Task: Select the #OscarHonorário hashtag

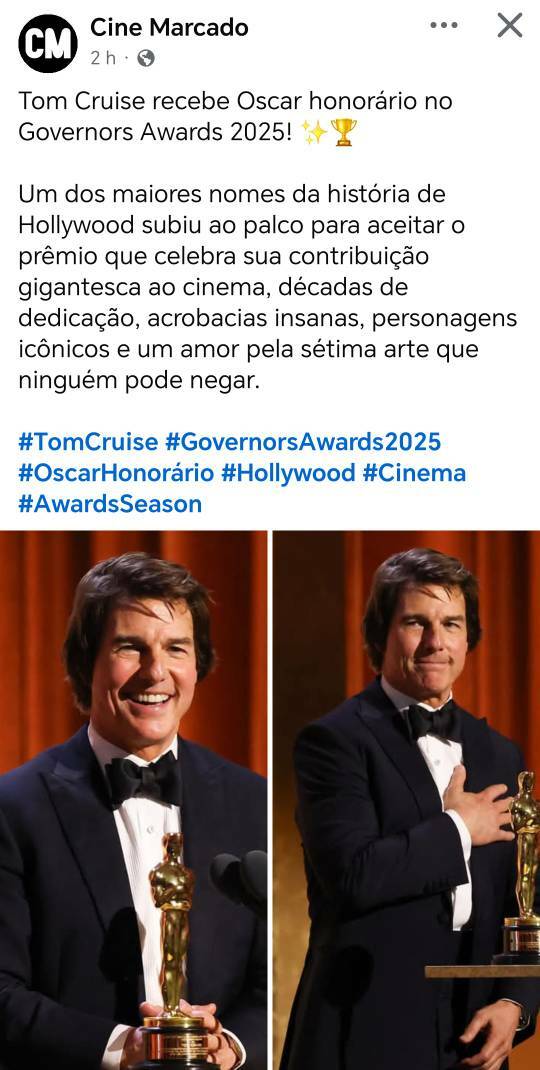Action: [116, 473]
